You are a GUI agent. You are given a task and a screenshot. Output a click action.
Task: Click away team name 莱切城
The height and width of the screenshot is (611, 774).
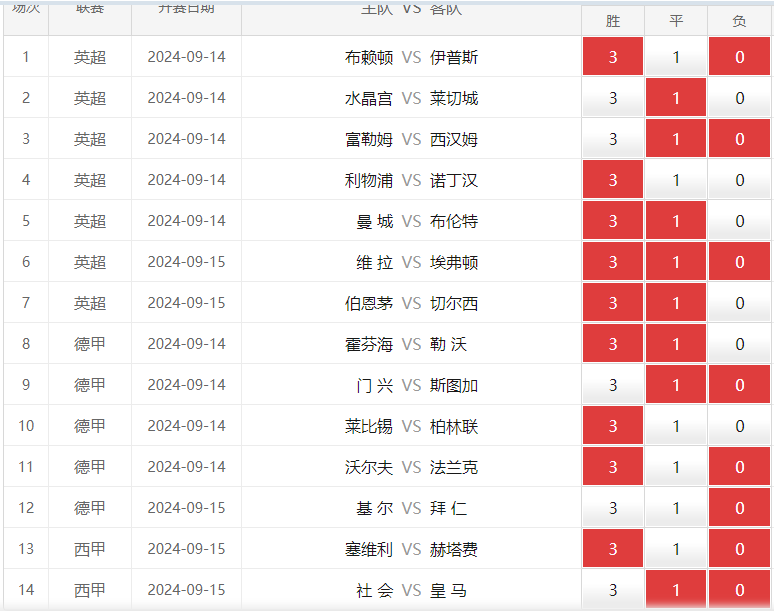[454, 98]
